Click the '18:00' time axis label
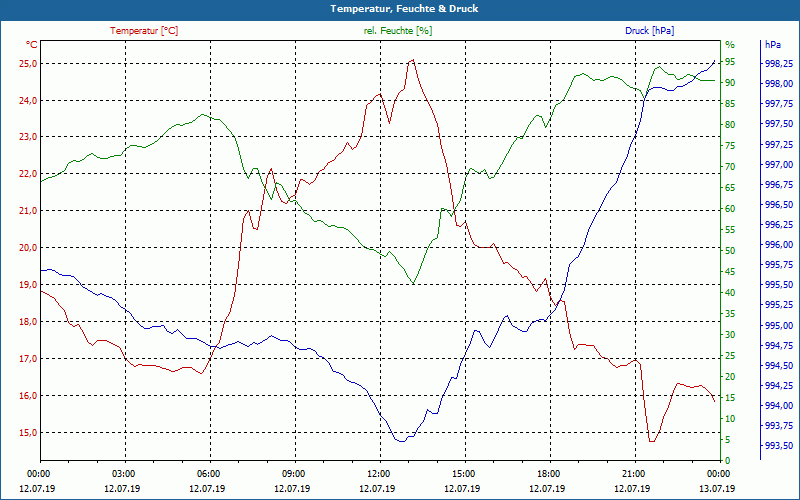Screen dimensions: 800x500 (x=548, y=473)
